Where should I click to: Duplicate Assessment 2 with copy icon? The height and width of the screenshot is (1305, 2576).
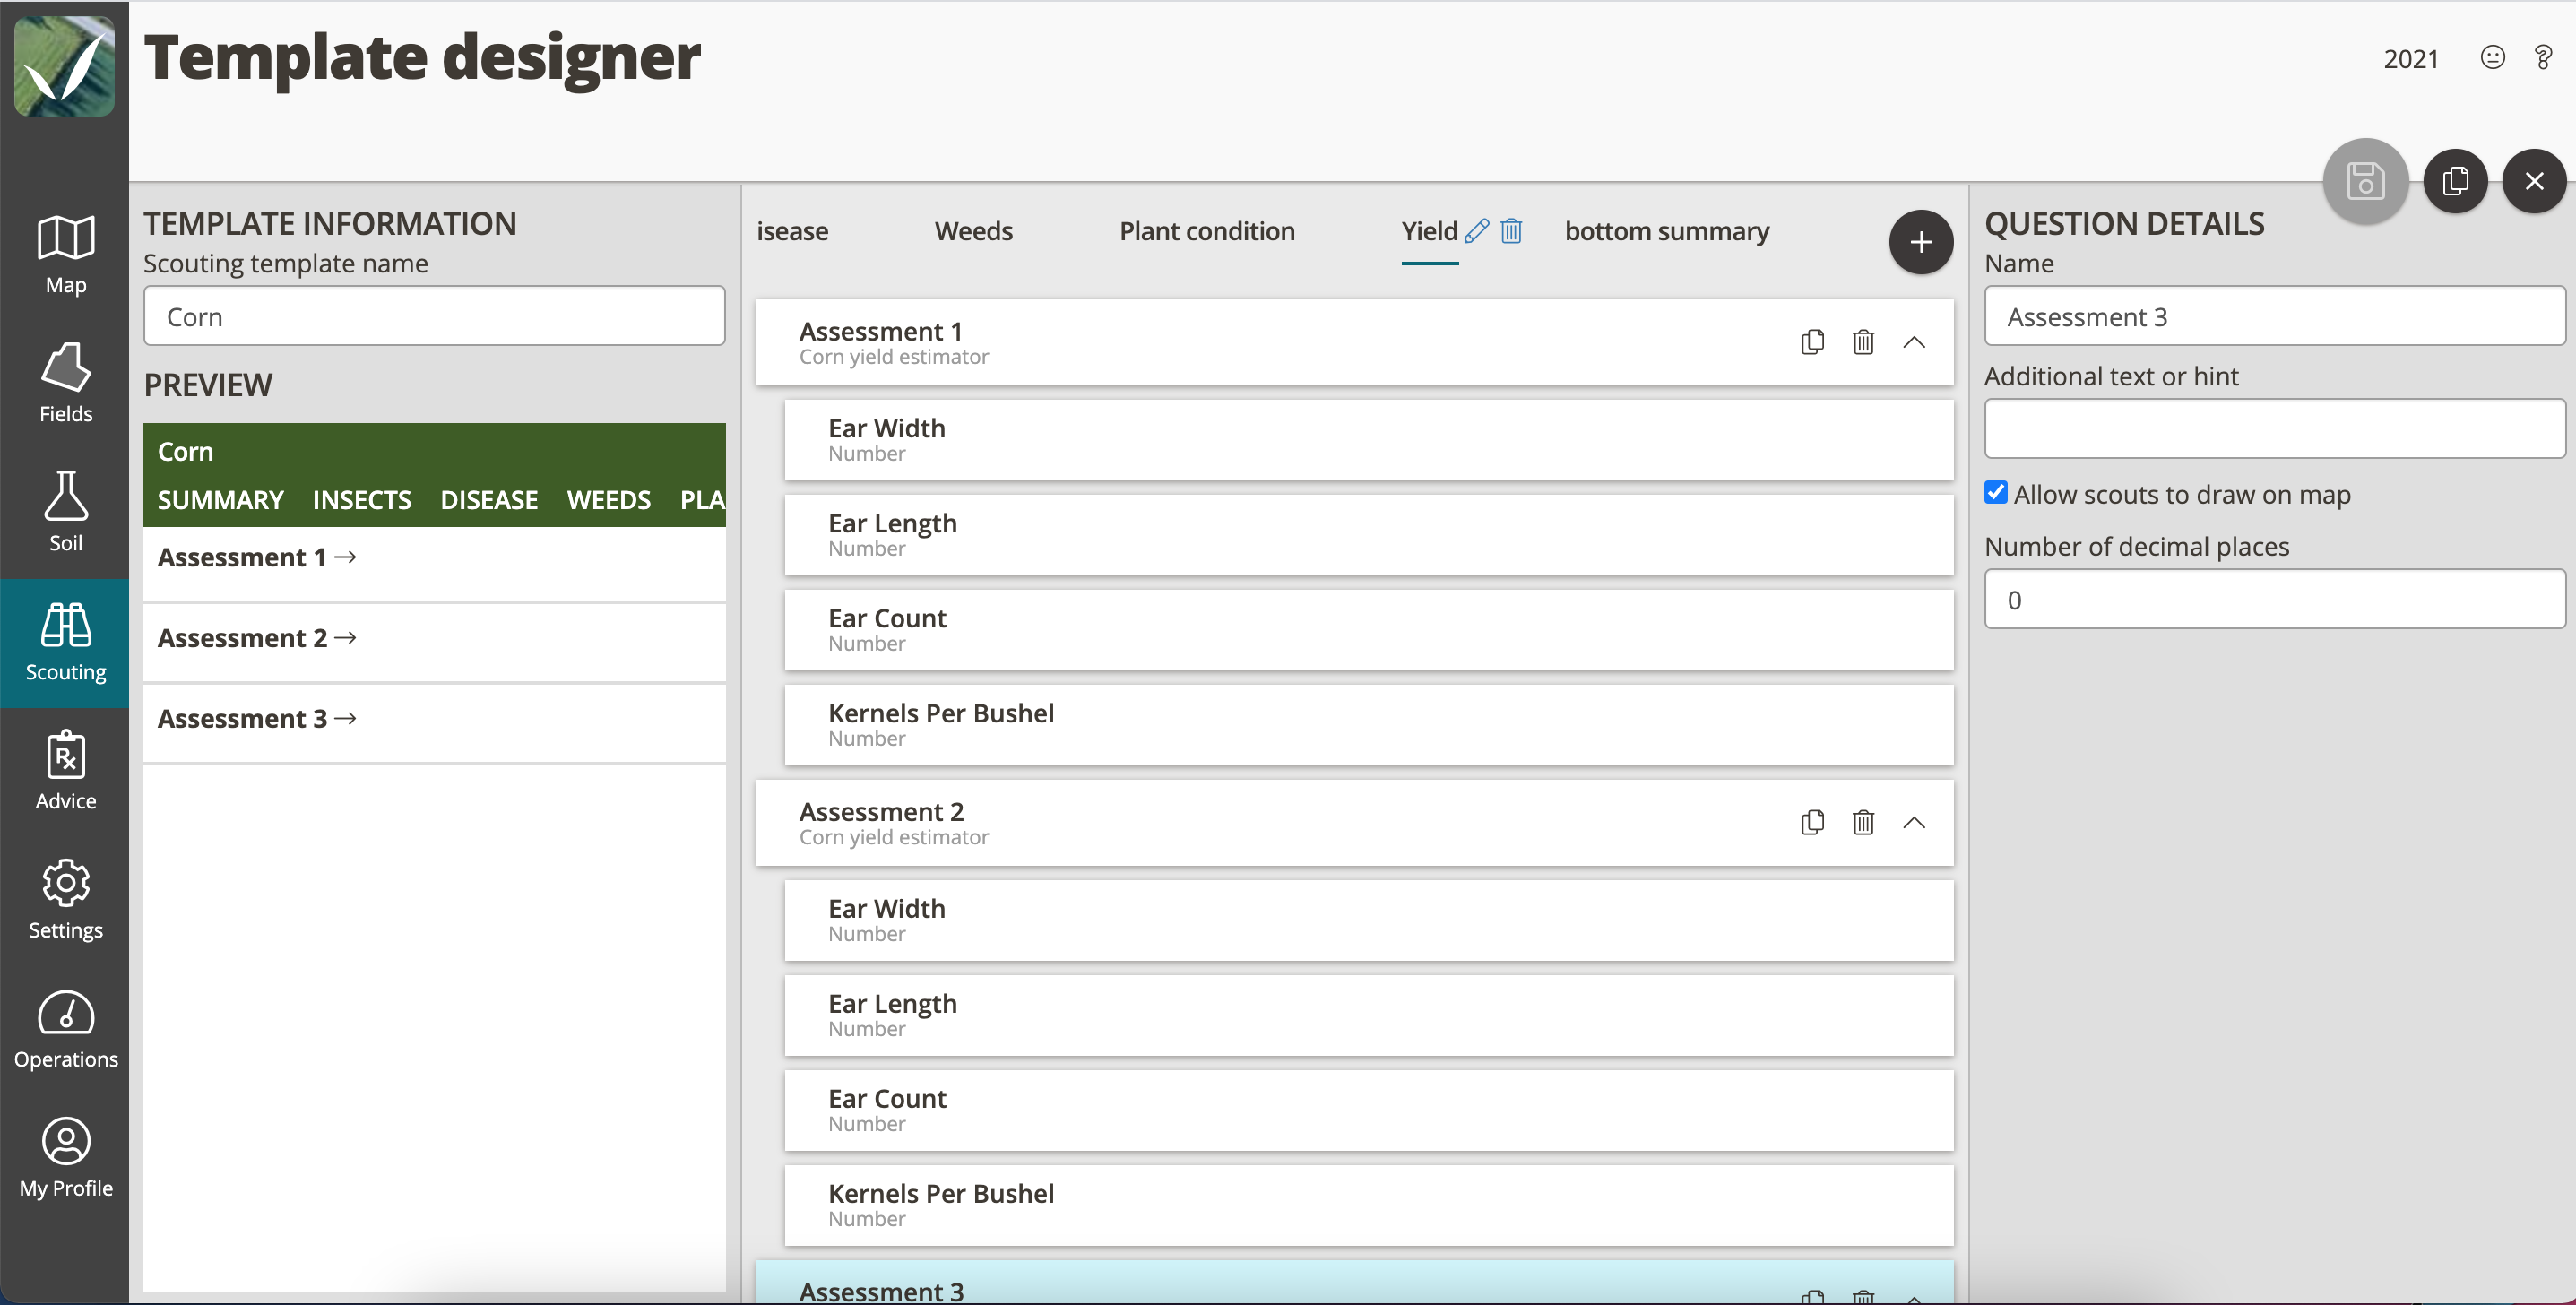1812,822
